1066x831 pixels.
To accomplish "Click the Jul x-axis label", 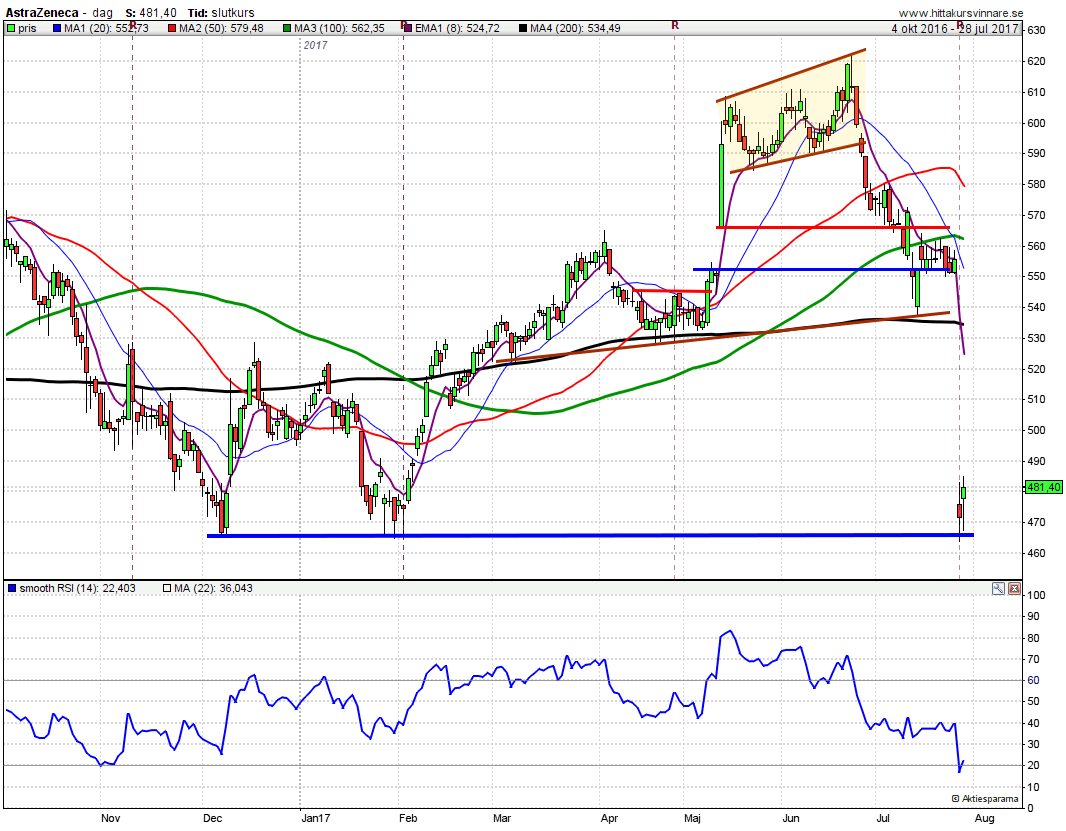I will click(x=884, y=818).
